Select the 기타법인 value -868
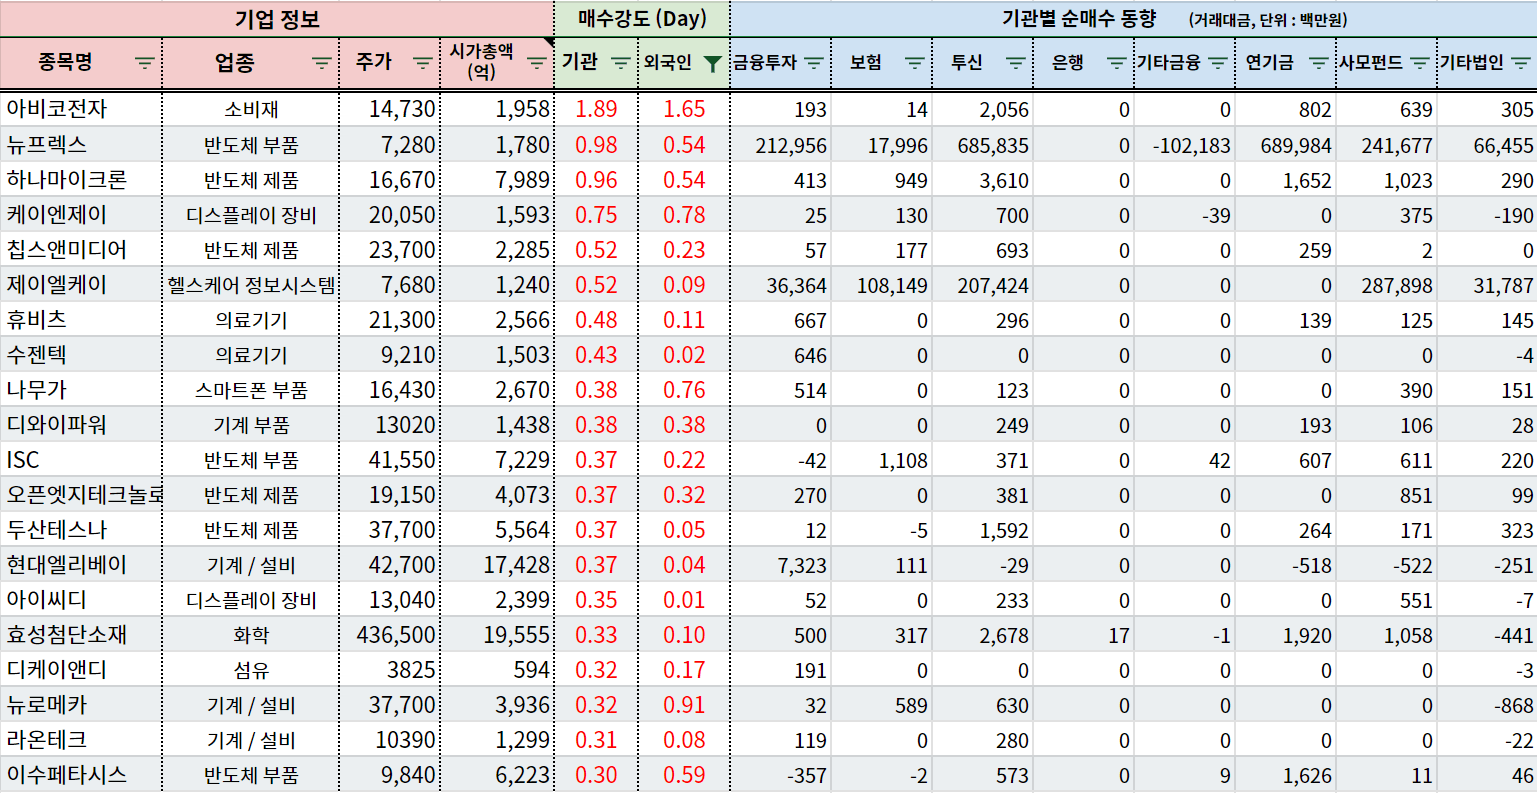This screenshot has height=793, width=1537. click(1488, 705)
